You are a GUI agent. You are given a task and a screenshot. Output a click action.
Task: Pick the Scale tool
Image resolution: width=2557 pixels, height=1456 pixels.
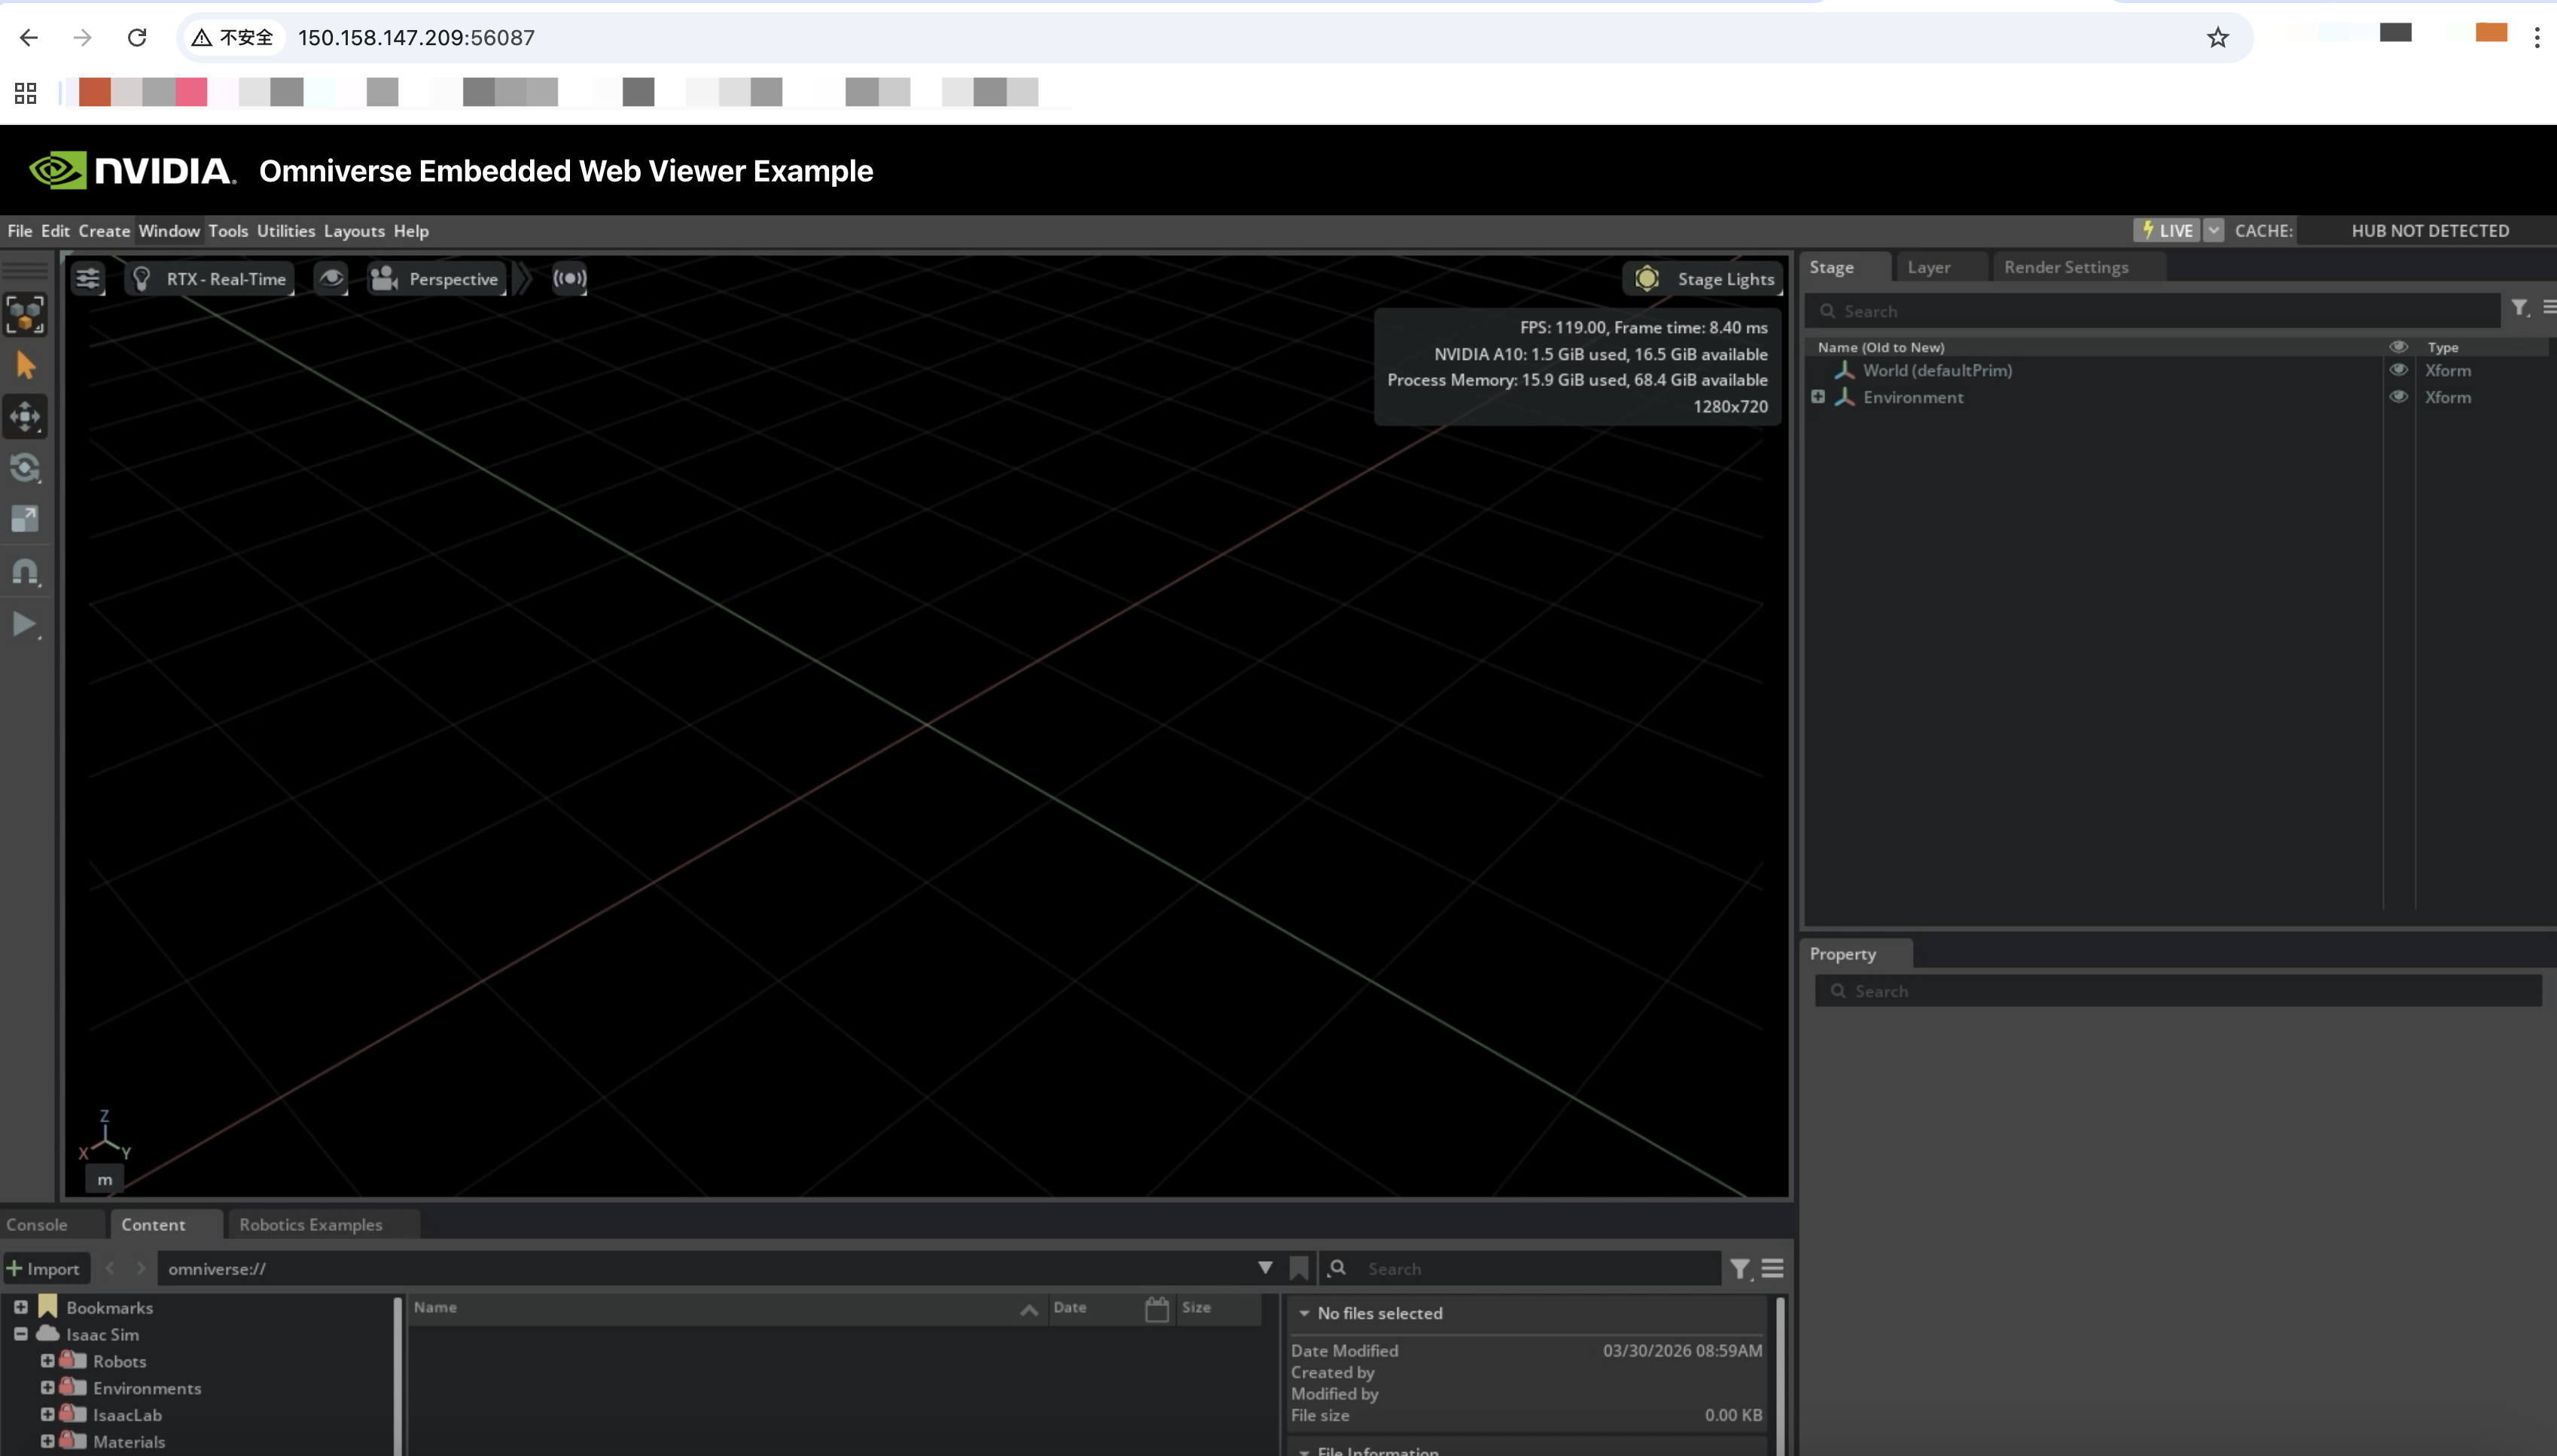[26, 519]
